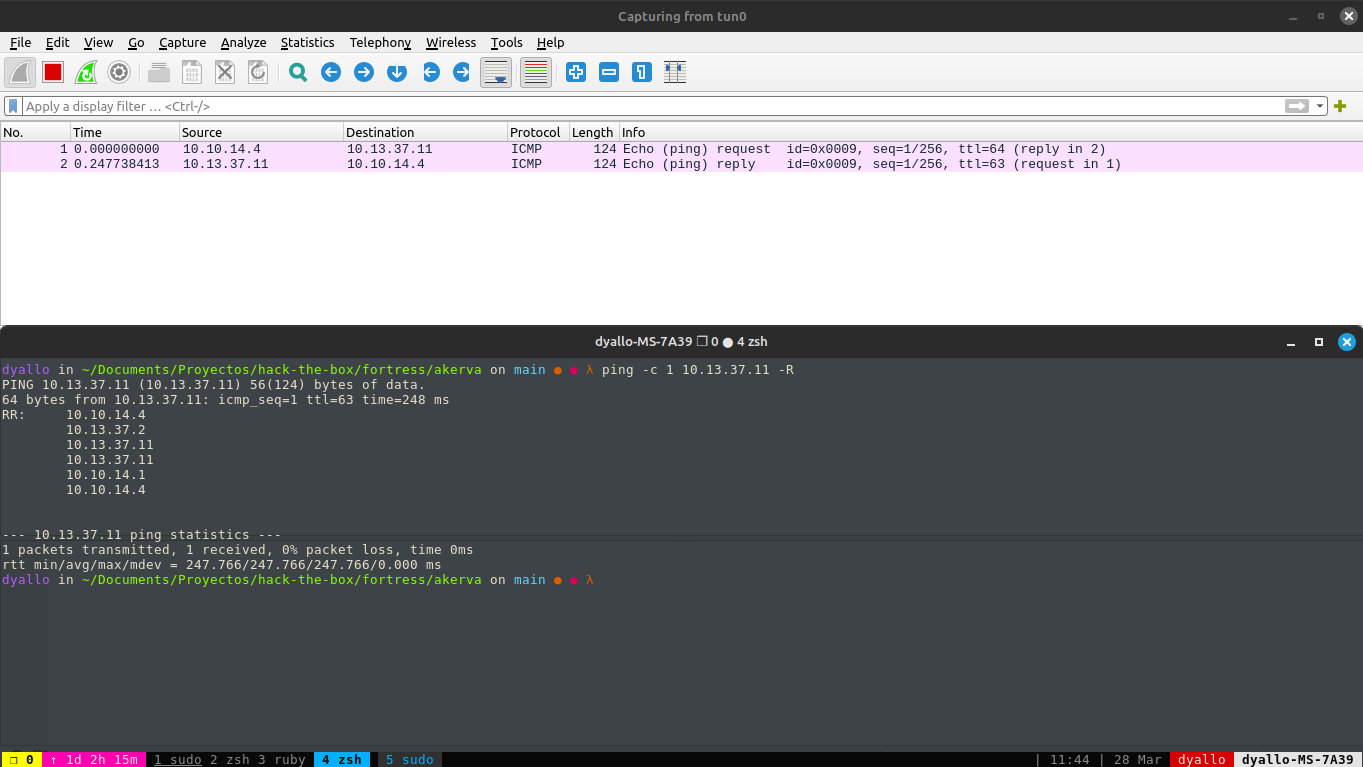This screenshot has width=1363, height=767.
Task: Sort by the Length column header
Action: 594,132
